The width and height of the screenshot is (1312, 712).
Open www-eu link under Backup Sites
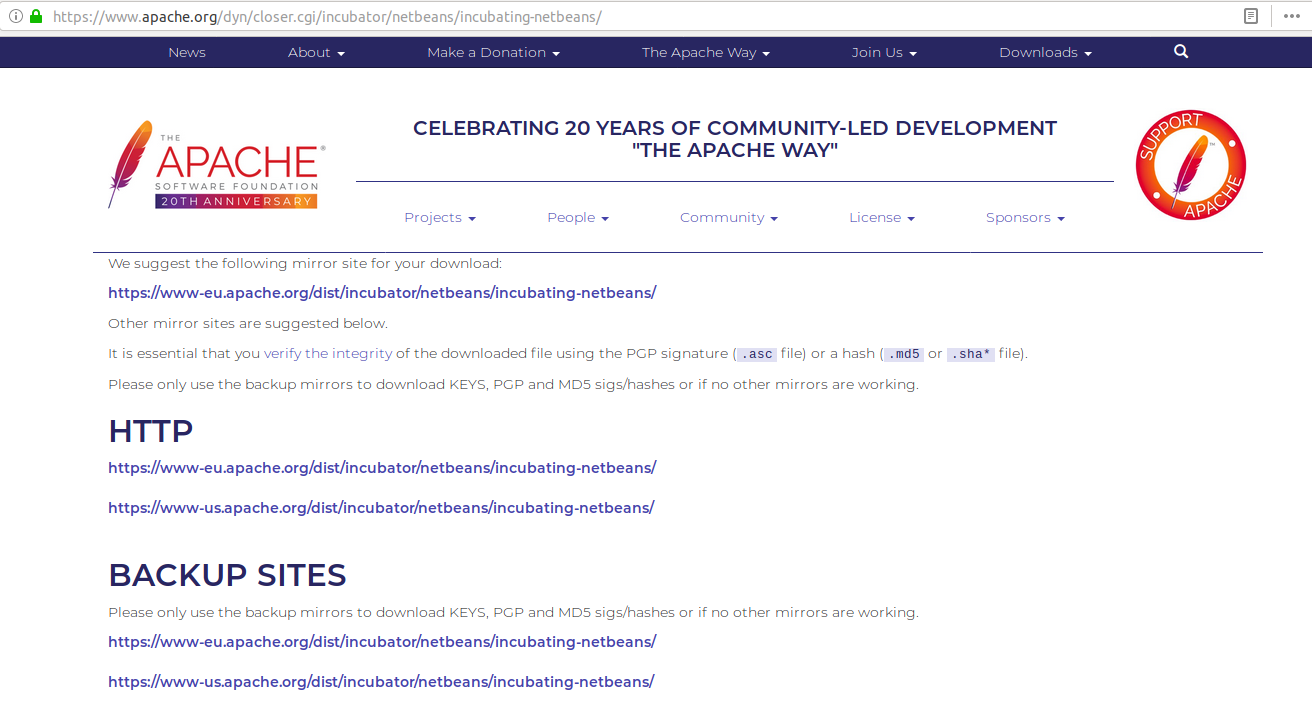(x=382, y=642)
